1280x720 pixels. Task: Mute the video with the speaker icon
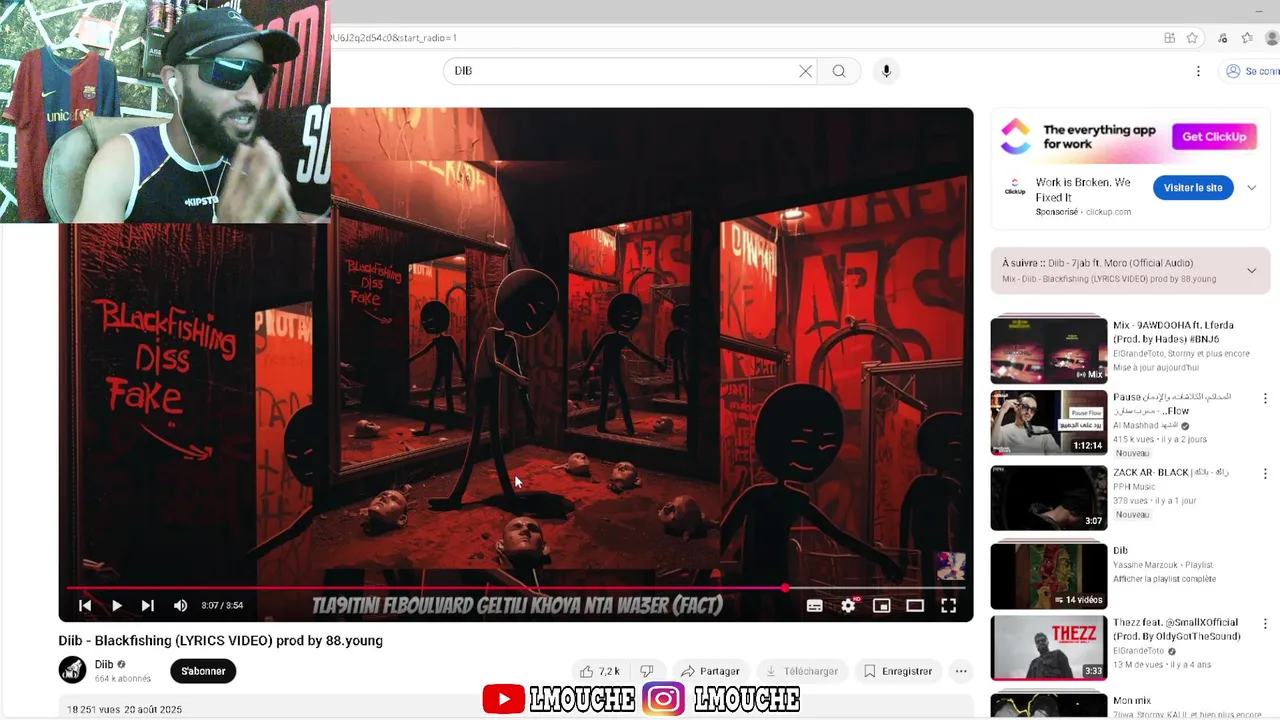(180, 605)
